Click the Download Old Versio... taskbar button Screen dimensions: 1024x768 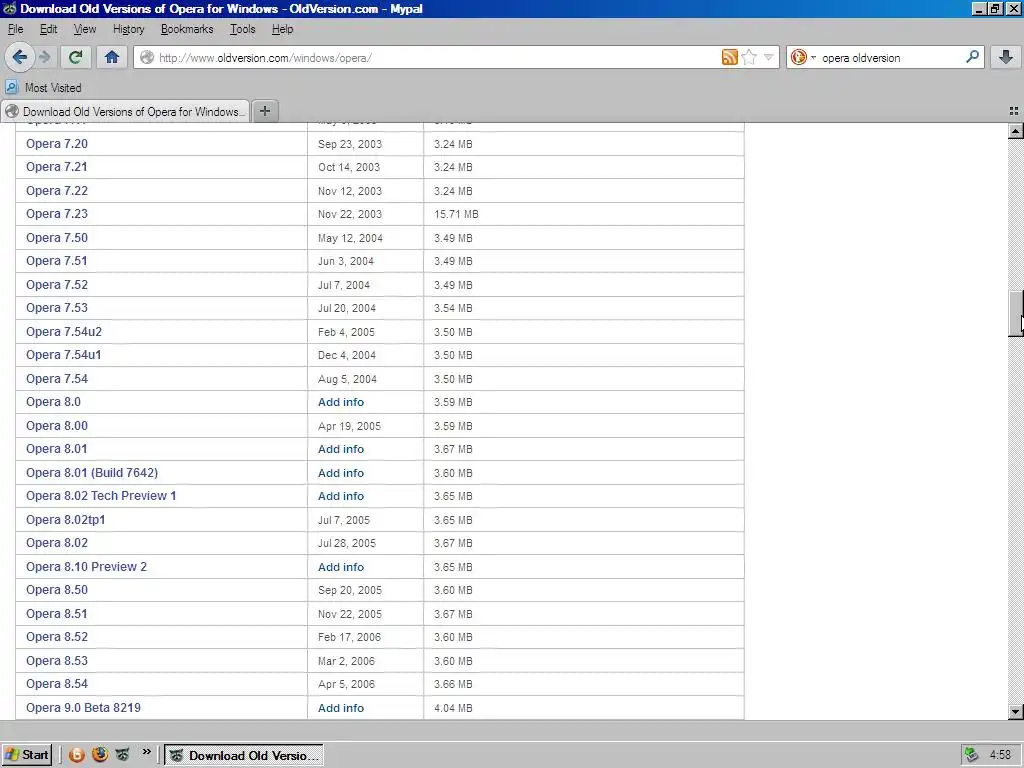(x=244, y=756)
